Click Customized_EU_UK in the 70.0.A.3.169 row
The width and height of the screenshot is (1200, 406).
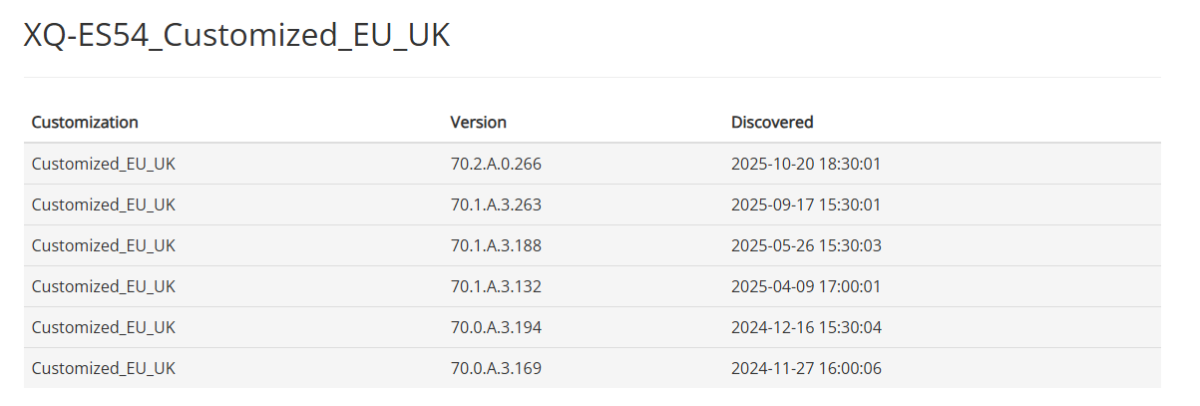pyautogui.click(x=104, y=368)
